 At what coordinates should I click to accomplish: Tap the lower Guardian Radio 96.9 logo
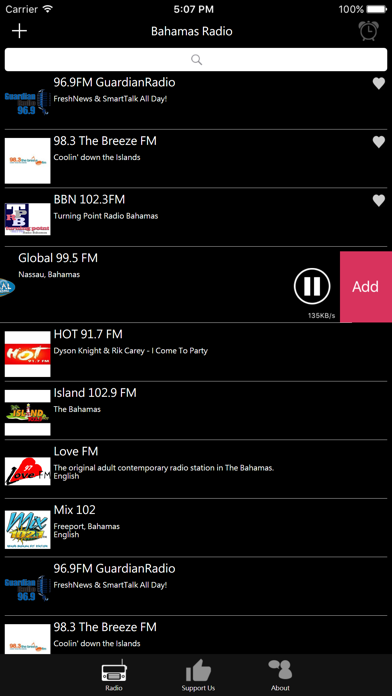(x=28, y=588)
